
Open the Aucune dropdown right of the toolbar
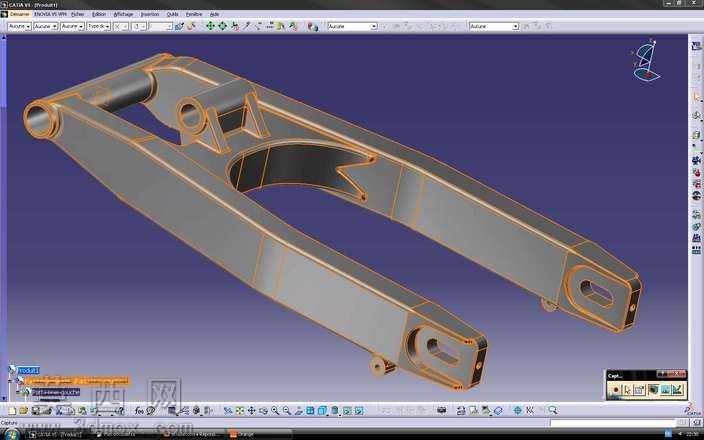[494, 26]
